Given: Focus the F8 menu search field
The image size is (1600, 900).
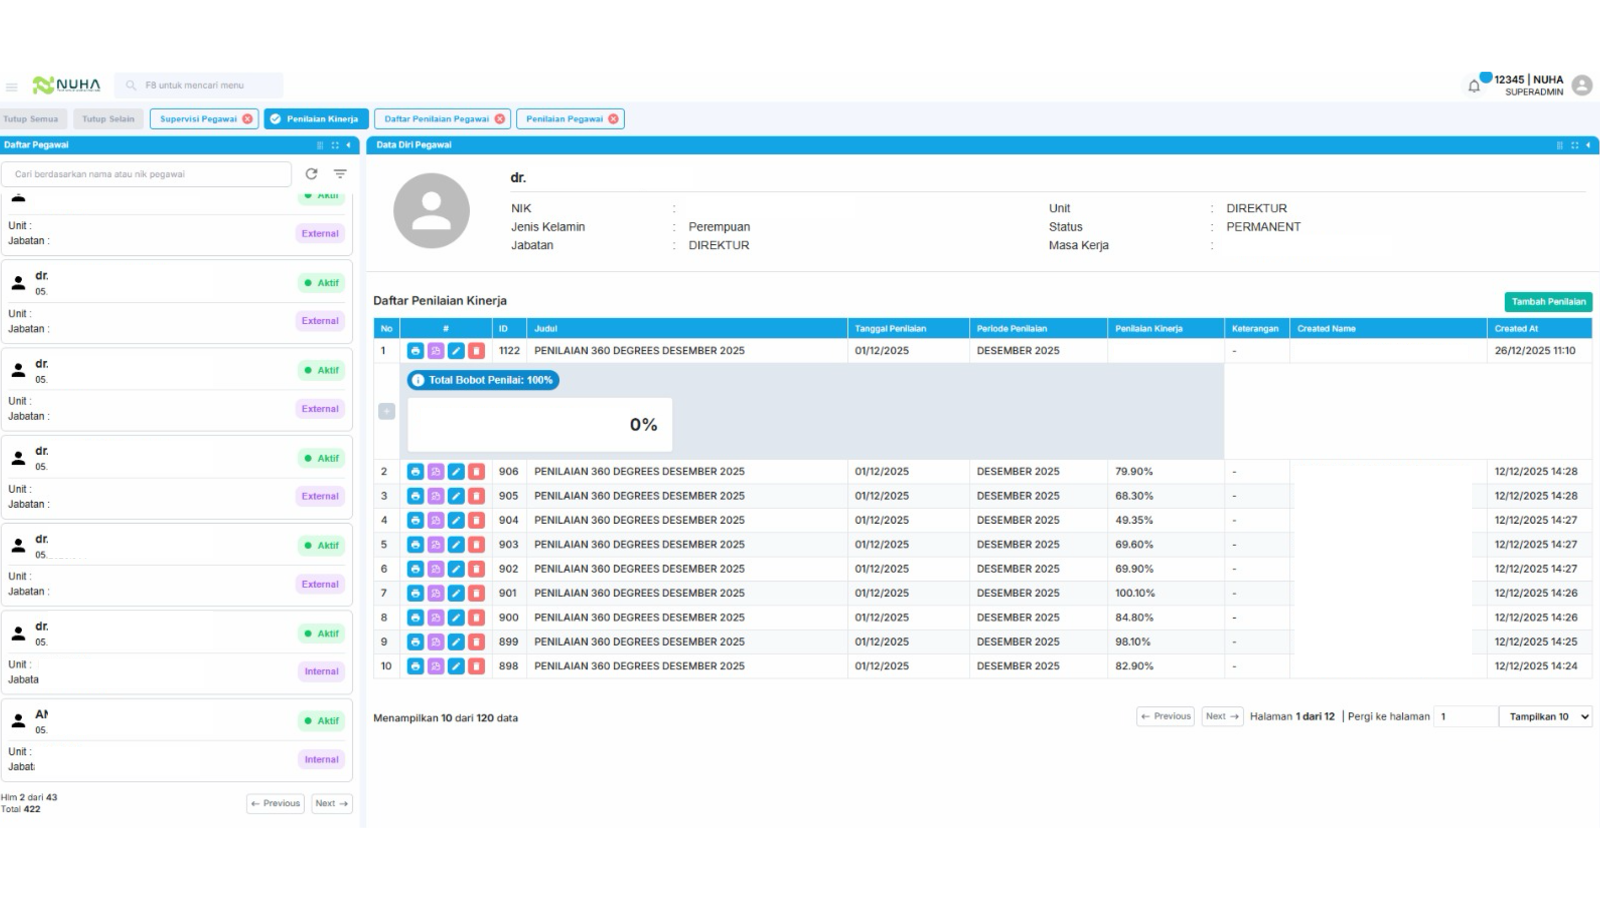Looking at the screenshot, I should (x=199, y=85).
